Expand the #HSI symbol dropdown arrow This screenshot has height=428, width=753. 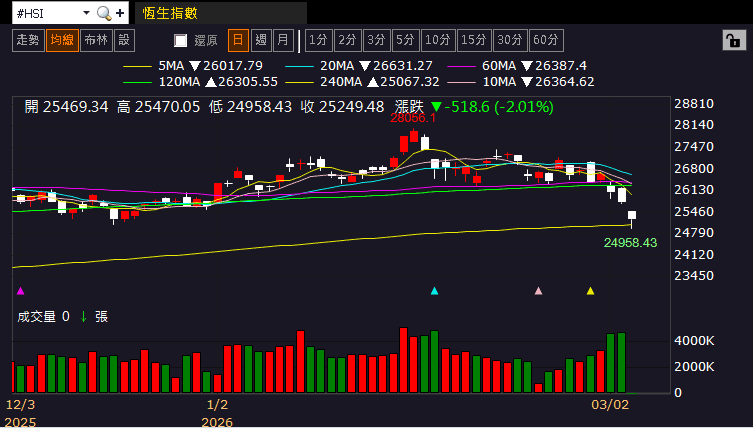pyautogui.click(x=86, y=13)
